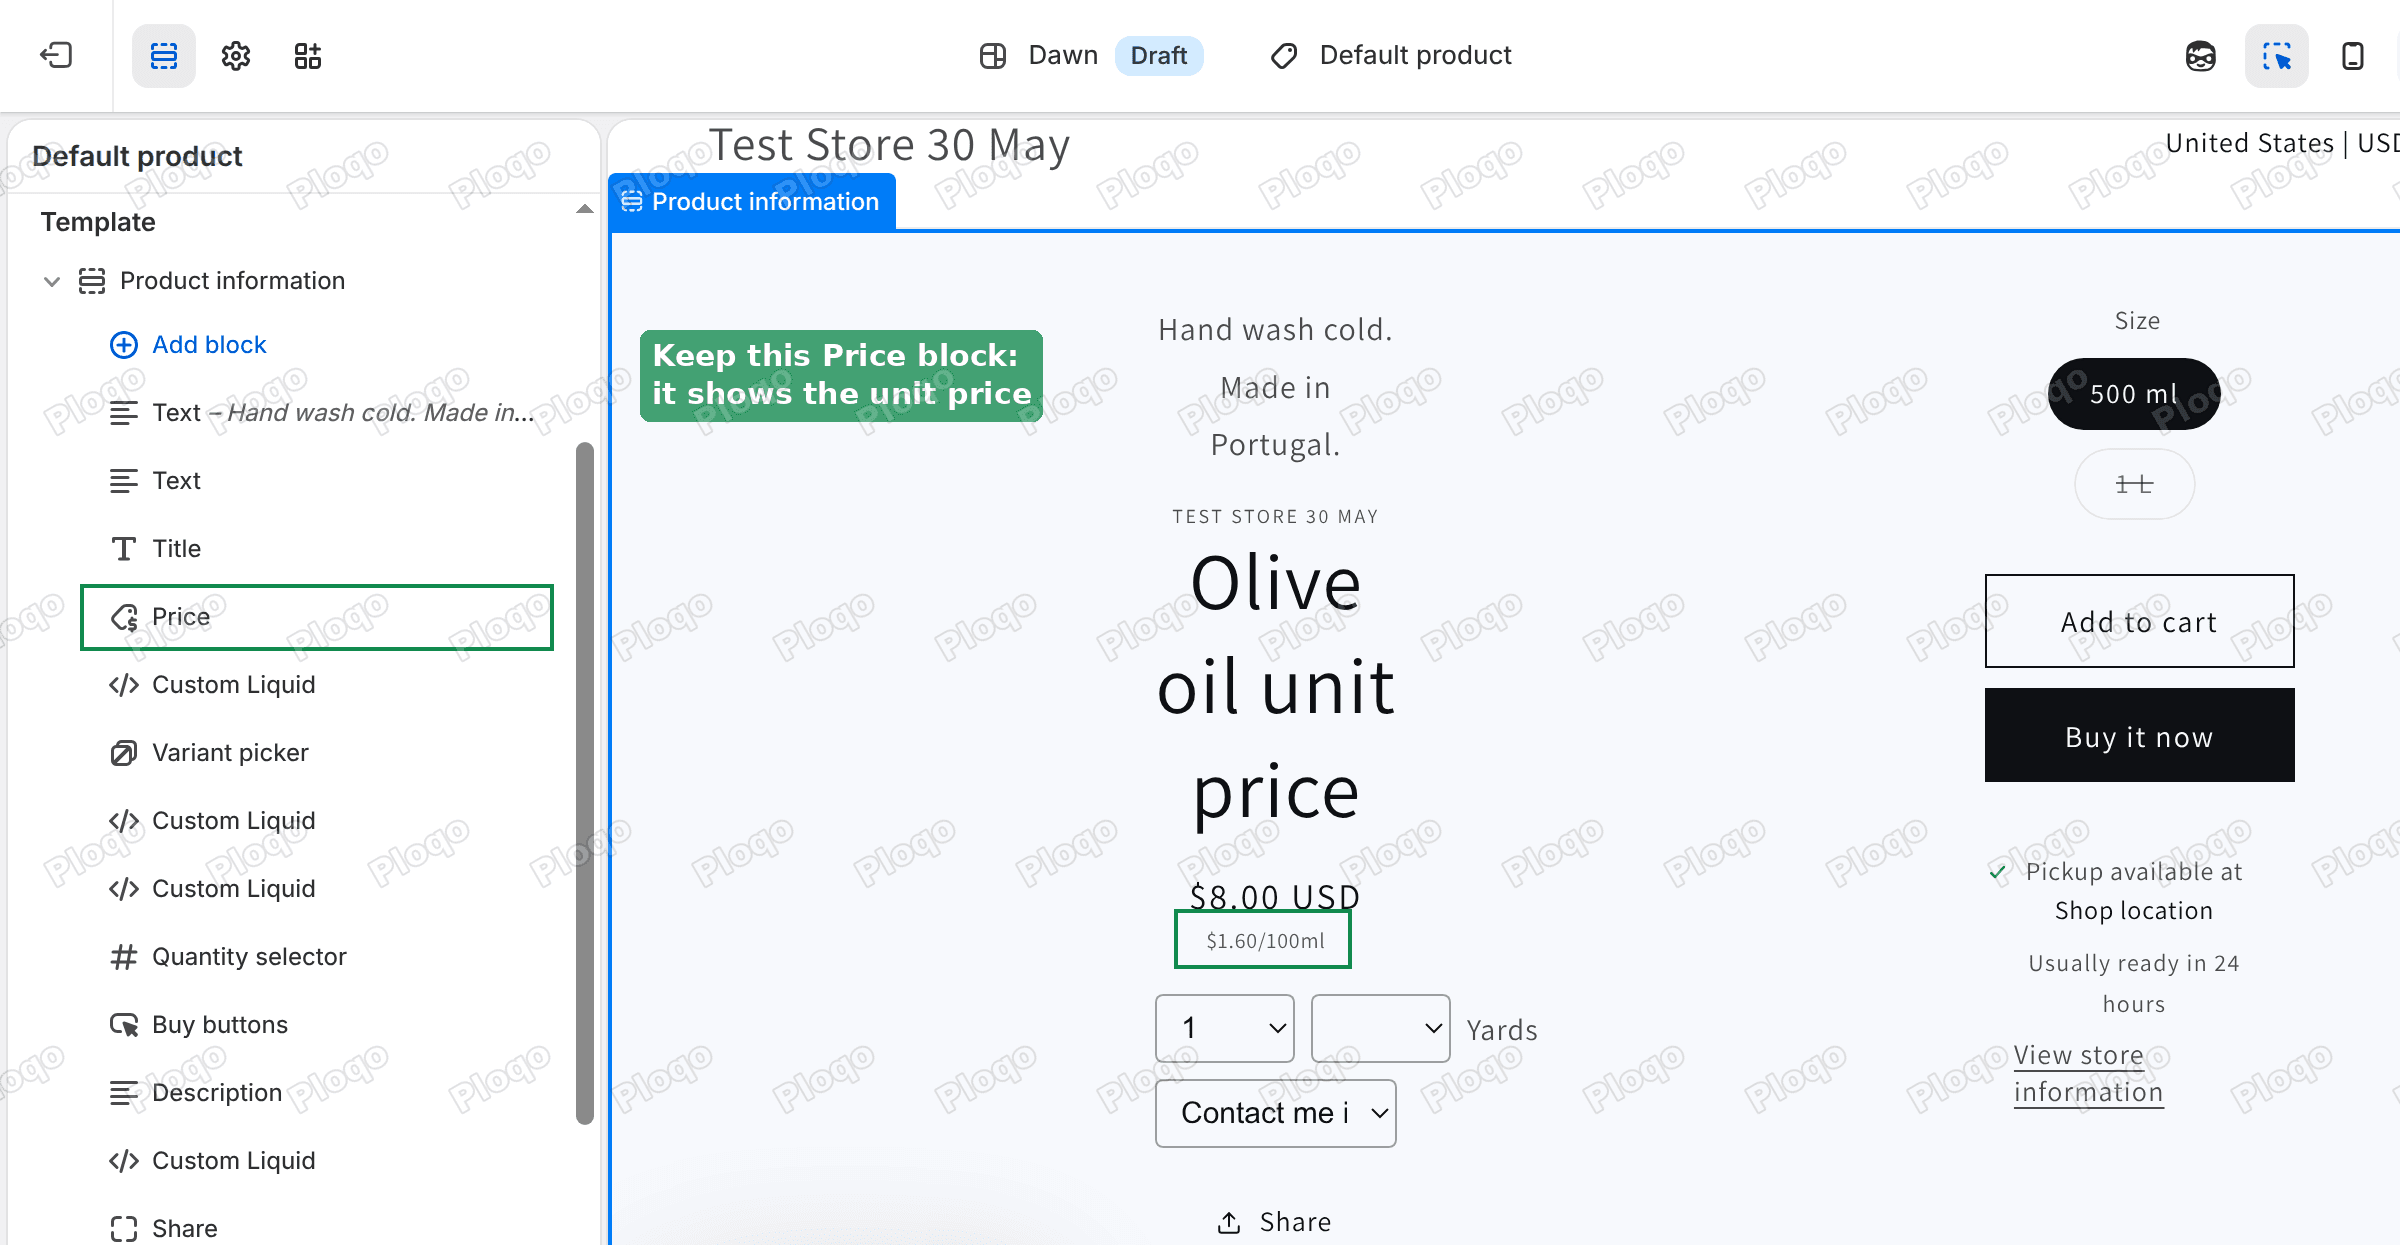Select the 500 ml size option

tap(2134, 394)
